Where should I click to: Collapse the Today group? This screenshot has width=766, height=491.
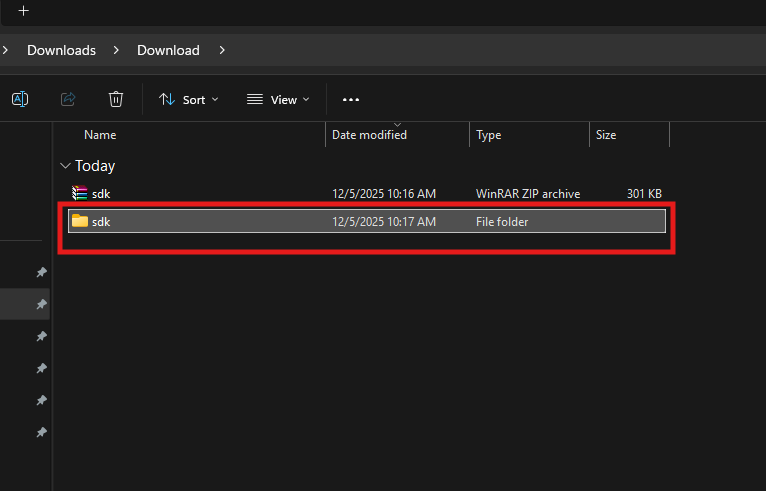pos(66,166)
